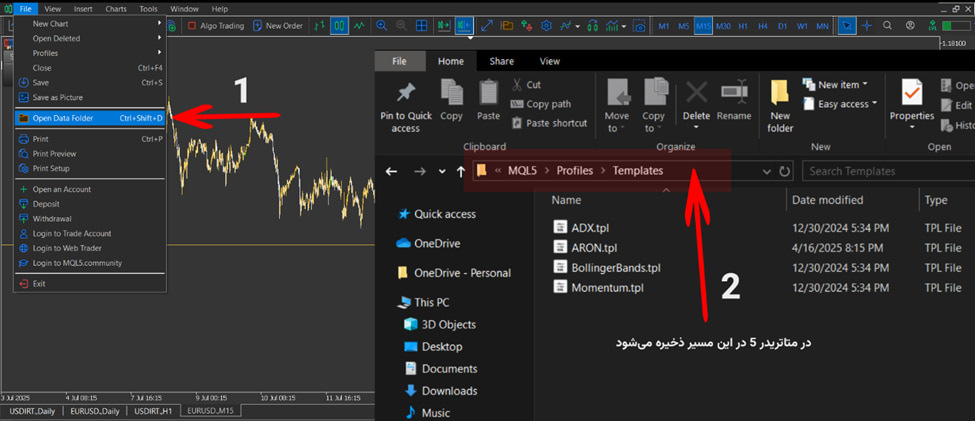Open the Charts menu
The image size is (975, 421).
point(116,9)
